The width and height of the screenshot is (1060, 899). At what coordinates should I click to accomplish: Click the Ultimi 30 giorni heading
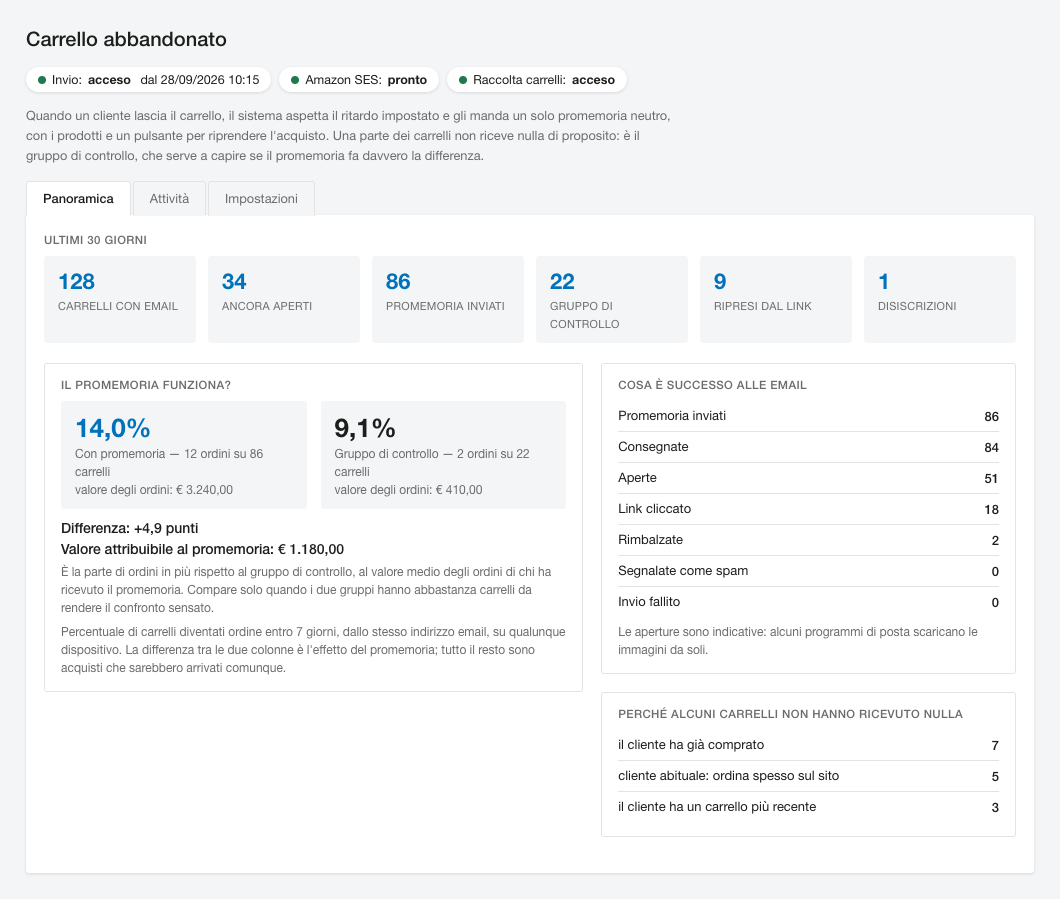click(x=95, y=240)
